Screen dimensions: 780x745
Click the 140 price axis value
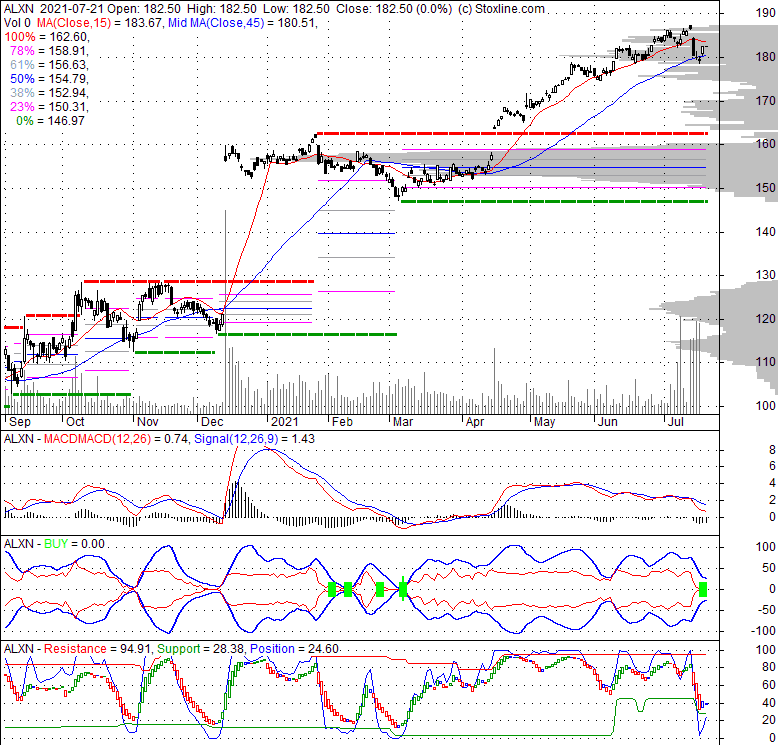tap(765, 231)
